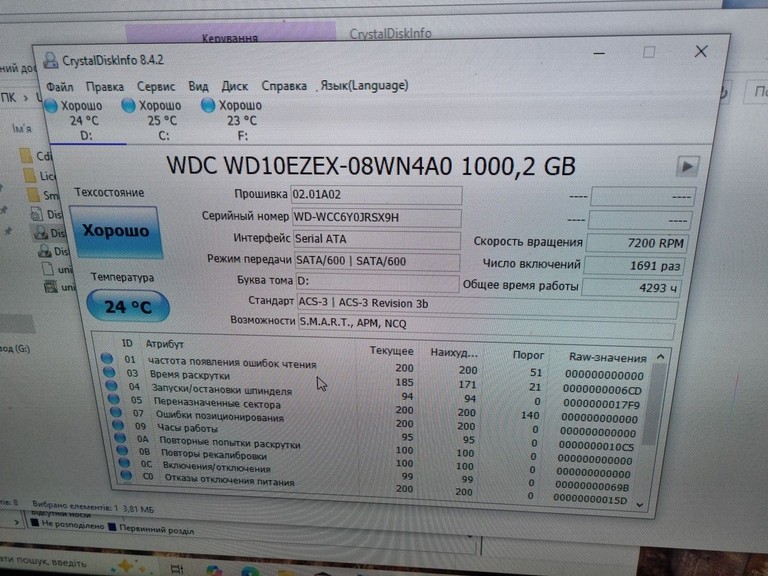Click status dot of attribute 07
This screenshot has height=576, width=768.
tap(116, 412)
